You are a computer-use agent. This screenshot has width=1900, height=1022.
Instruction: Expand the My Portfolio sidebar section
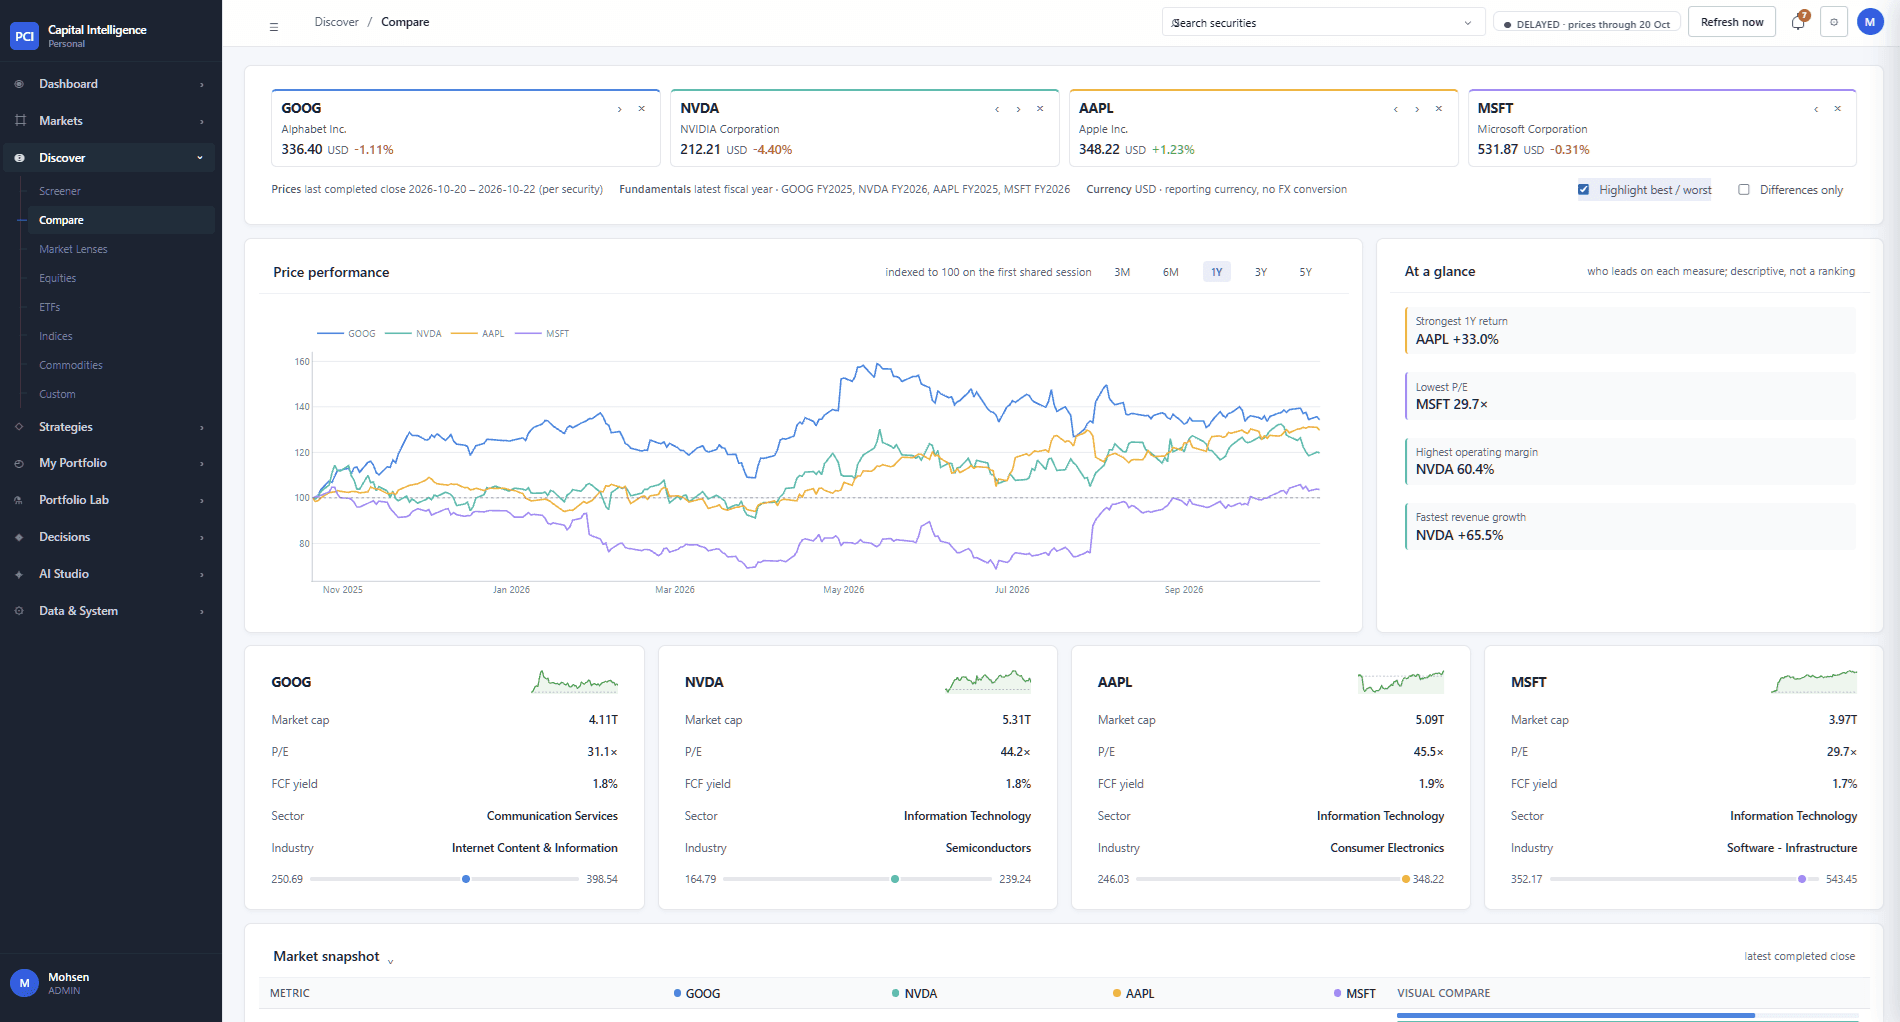click(108, 463)
